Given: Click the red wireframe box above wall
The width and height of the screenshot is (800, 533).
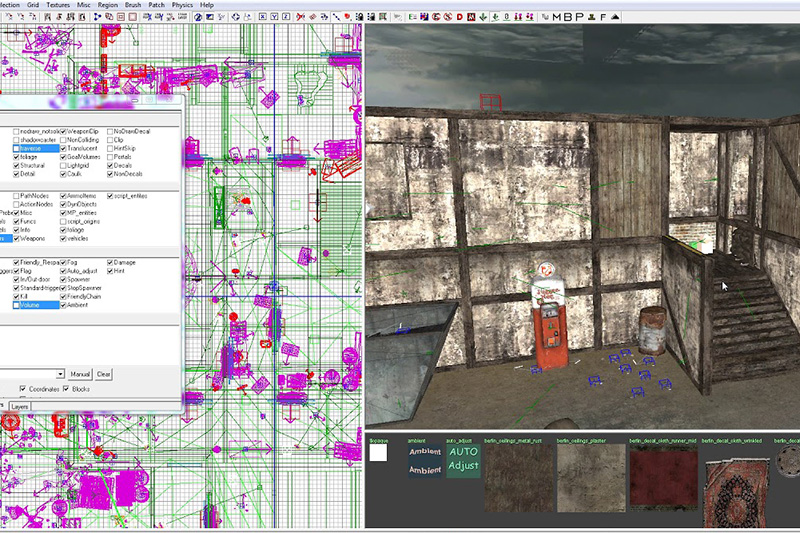Looking at the screenshot, I should tap(490, 102).
